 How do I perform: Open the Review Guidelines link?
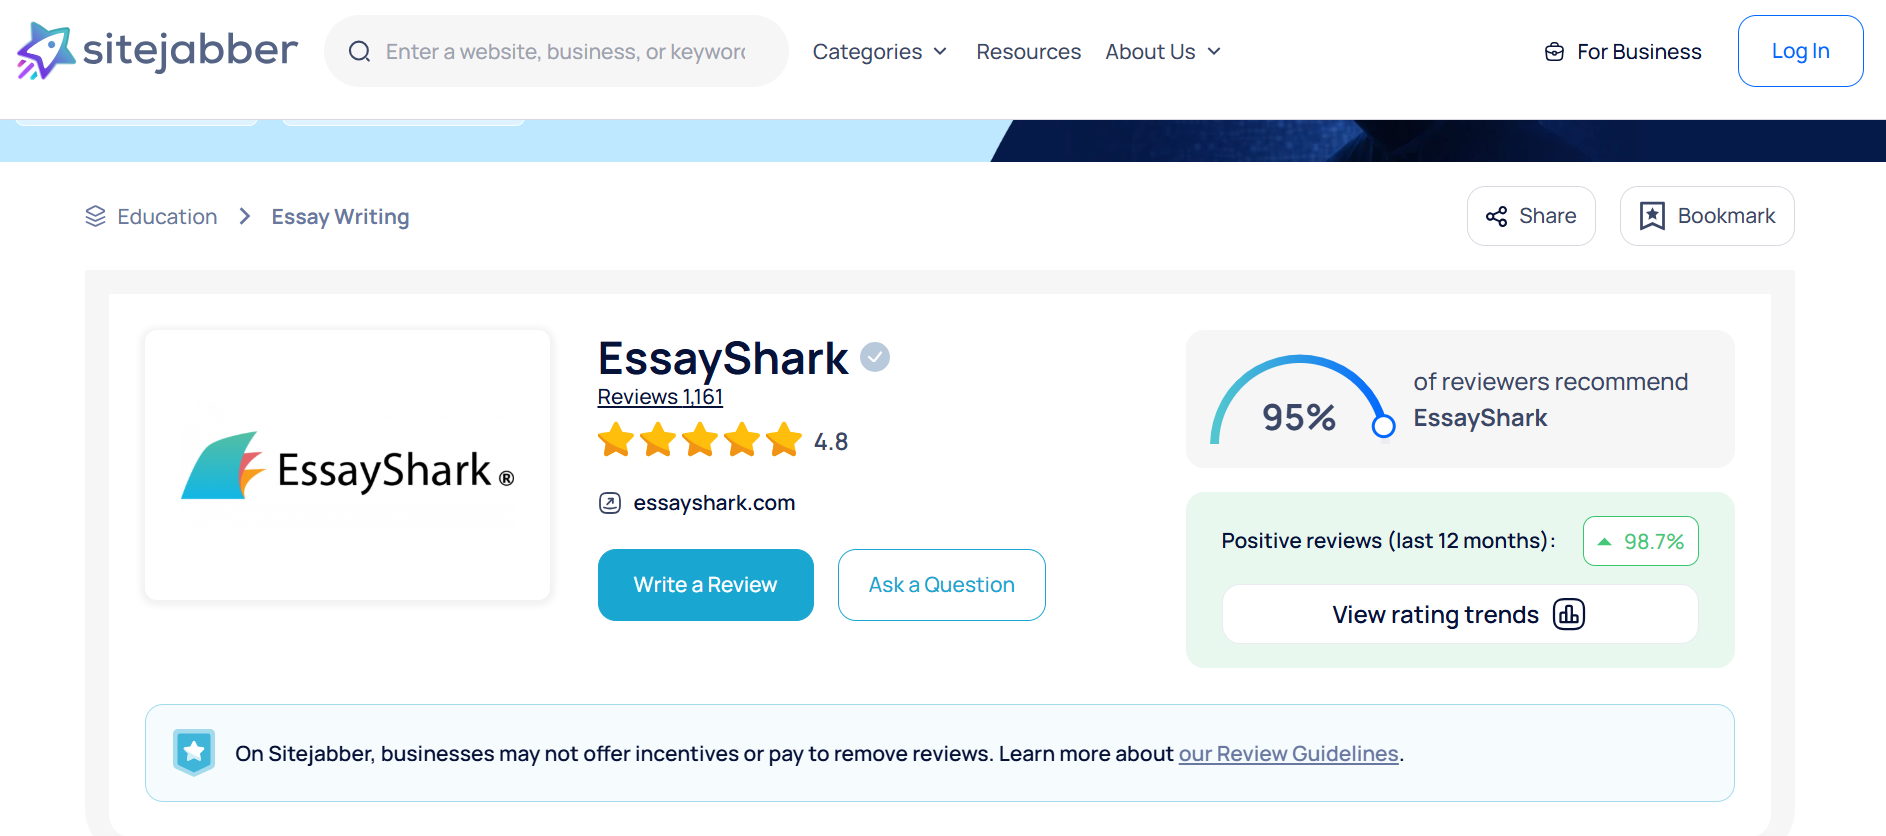(1288, 754)
